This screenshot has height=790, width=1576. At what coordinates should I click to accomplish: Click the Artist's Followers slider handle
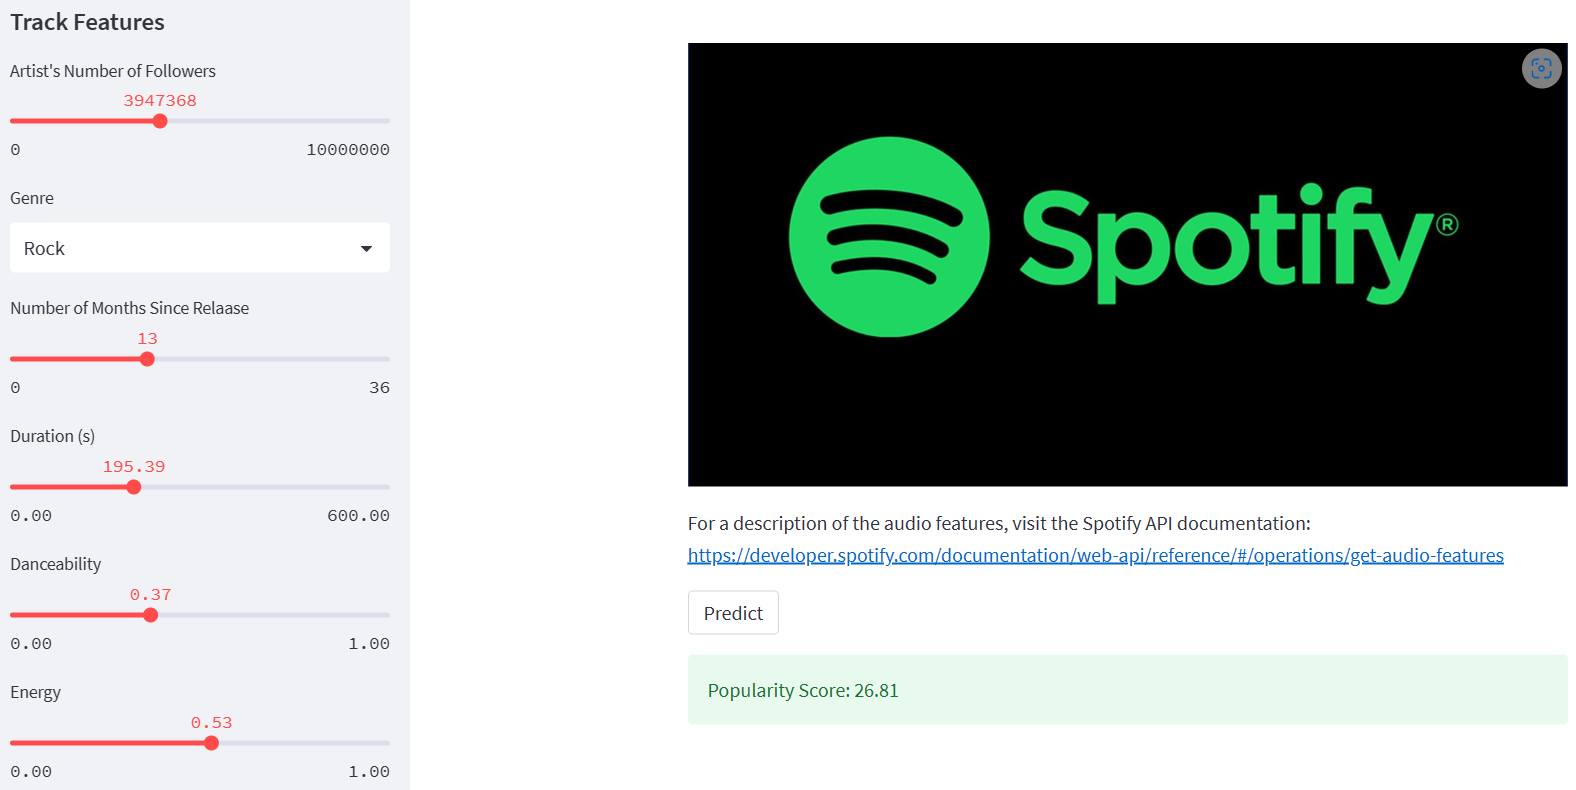(160, 121)
